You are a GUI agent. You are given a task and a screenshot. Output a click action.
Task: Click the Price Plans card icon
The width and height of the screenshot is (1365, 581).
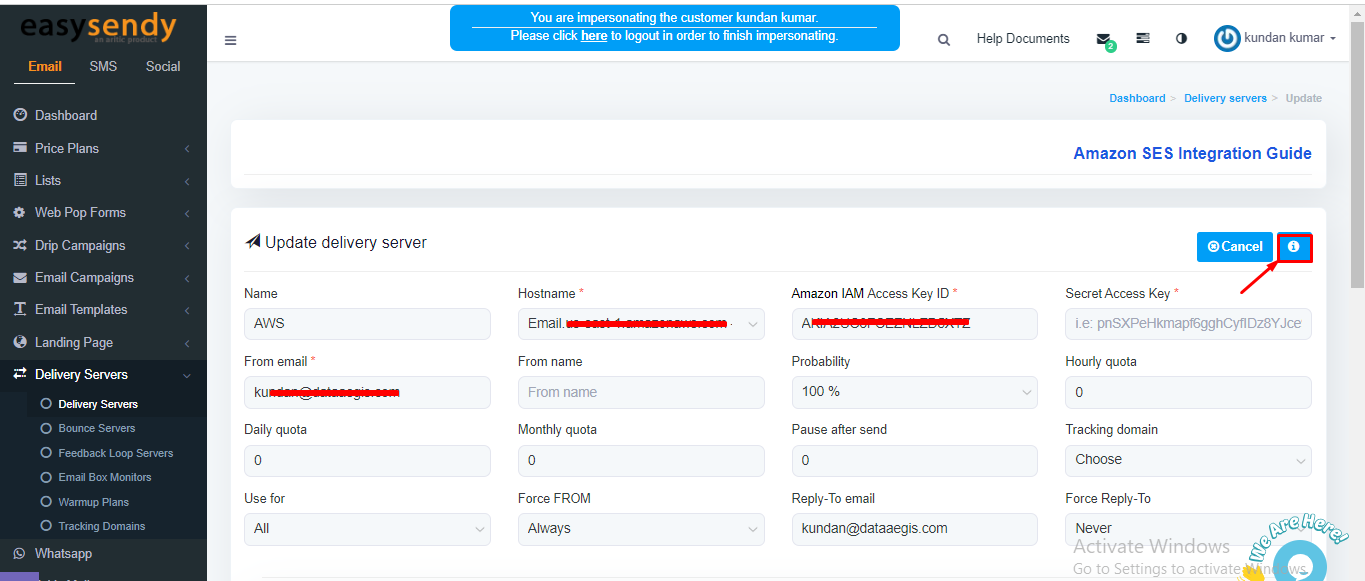(20, 148)
